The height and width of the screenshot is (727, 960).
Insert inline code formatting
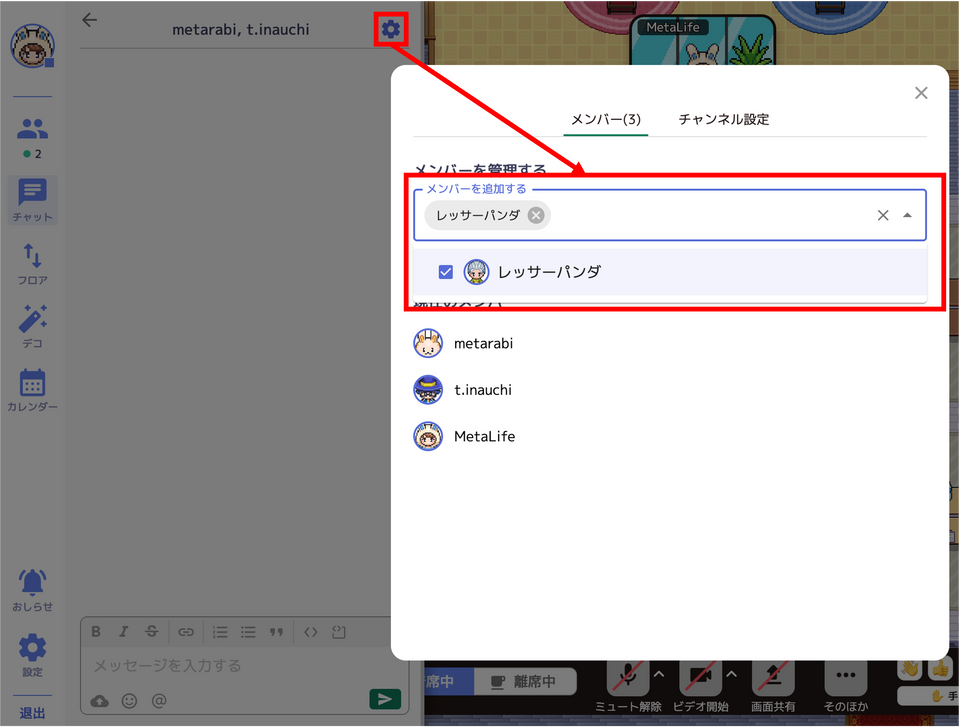[310, 632]
